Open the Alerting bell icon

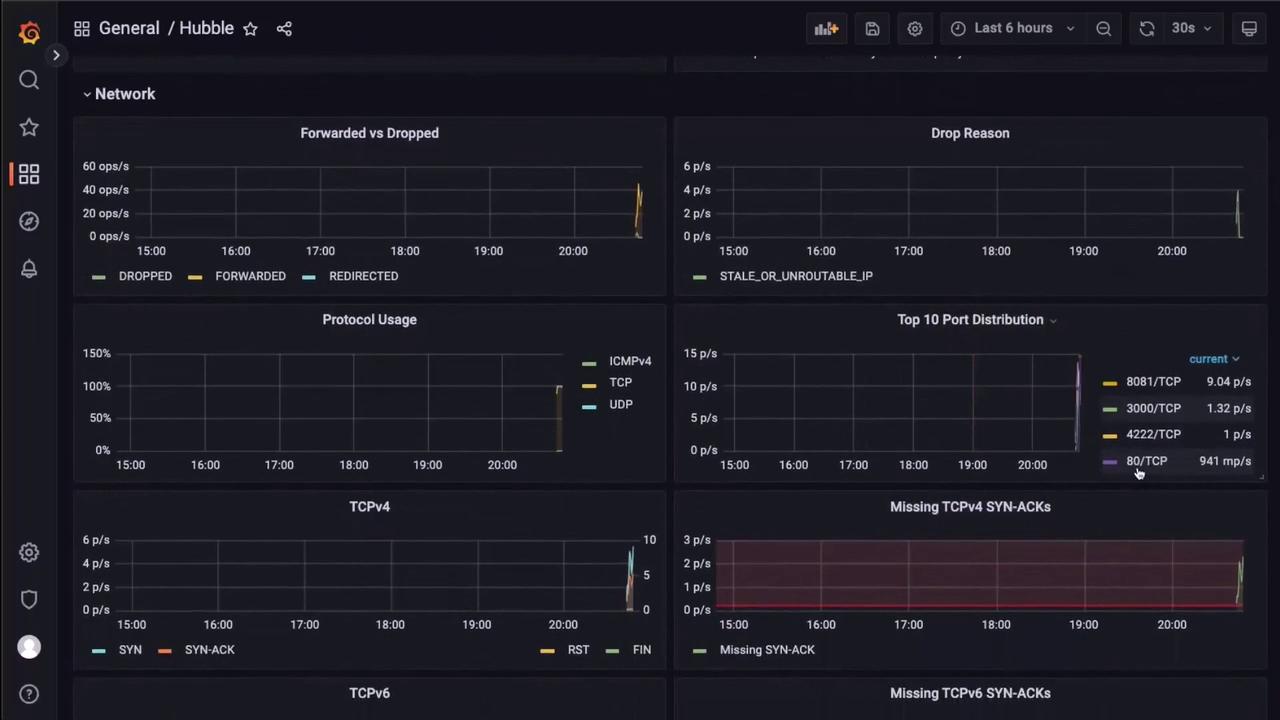click(29, 269)
